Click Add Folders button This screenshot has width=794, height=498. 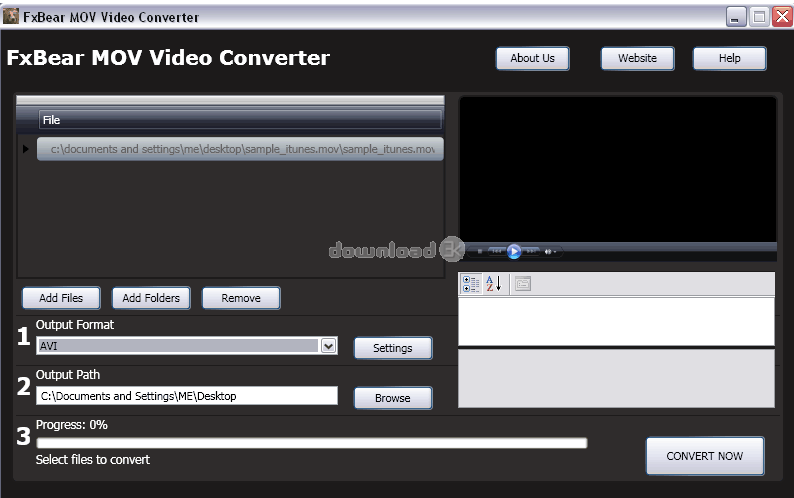[151, 298]
